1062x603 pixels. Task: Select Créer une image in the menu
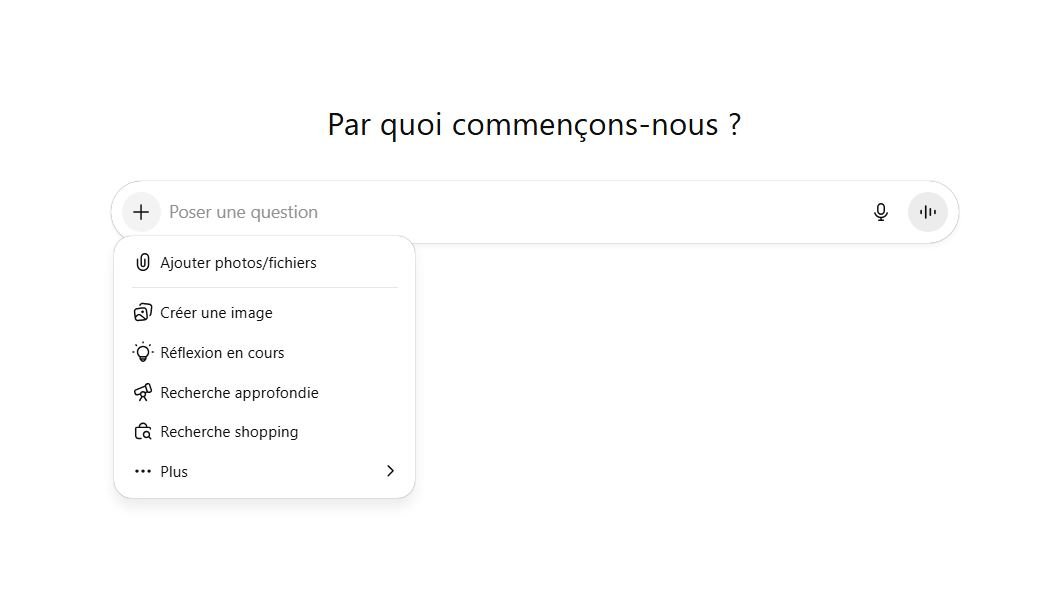(216, 312)
